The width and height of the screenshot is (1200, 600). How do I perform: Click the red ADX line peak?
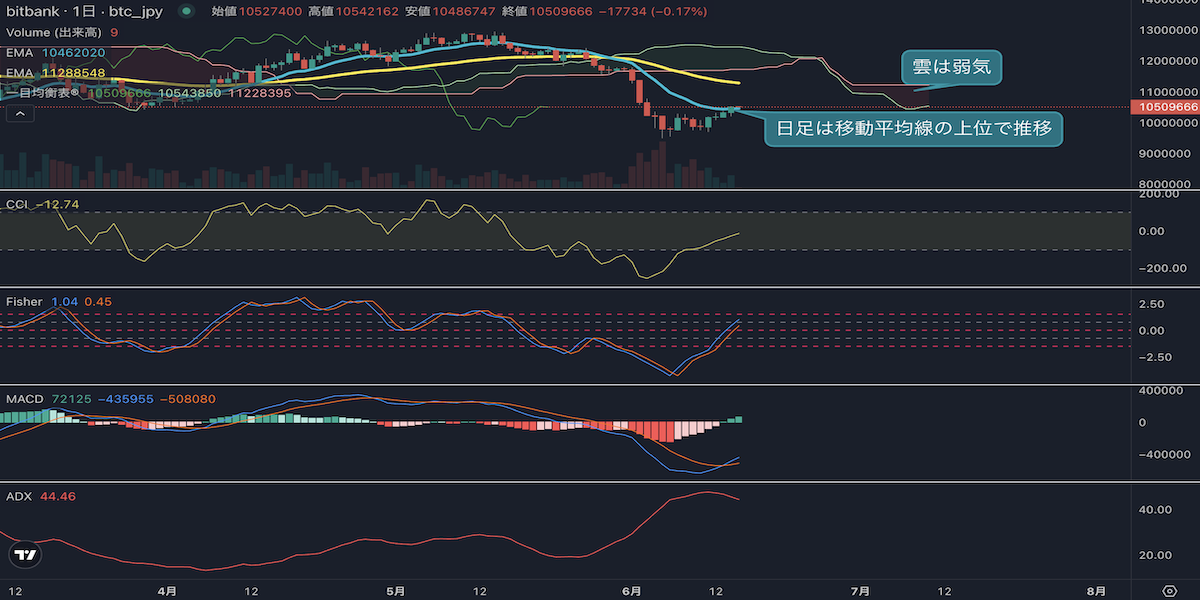click(708, 492)
